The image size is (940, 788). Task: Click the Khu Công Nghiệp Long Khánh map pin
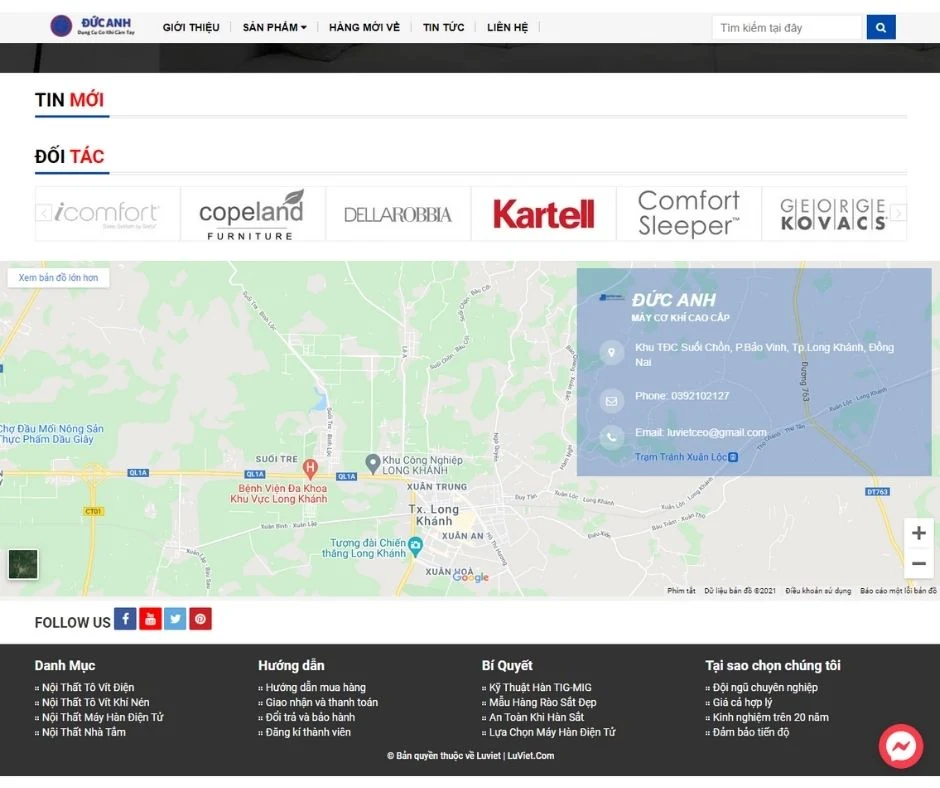[x=373, y=463]
